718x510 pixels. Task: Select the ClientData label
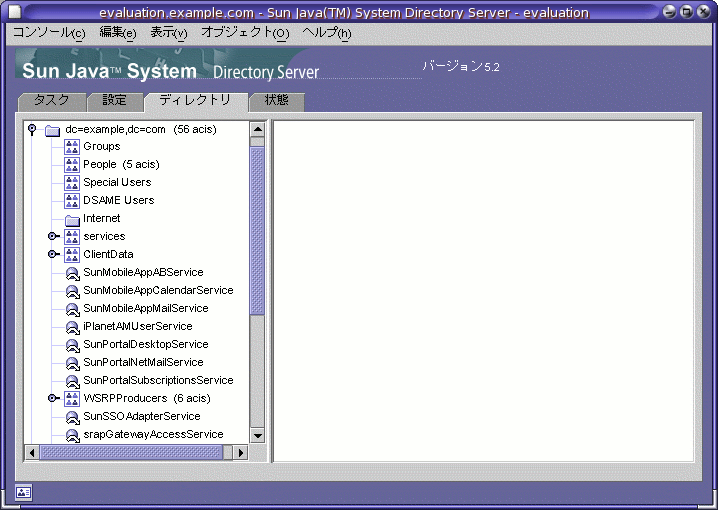[109, 254]
